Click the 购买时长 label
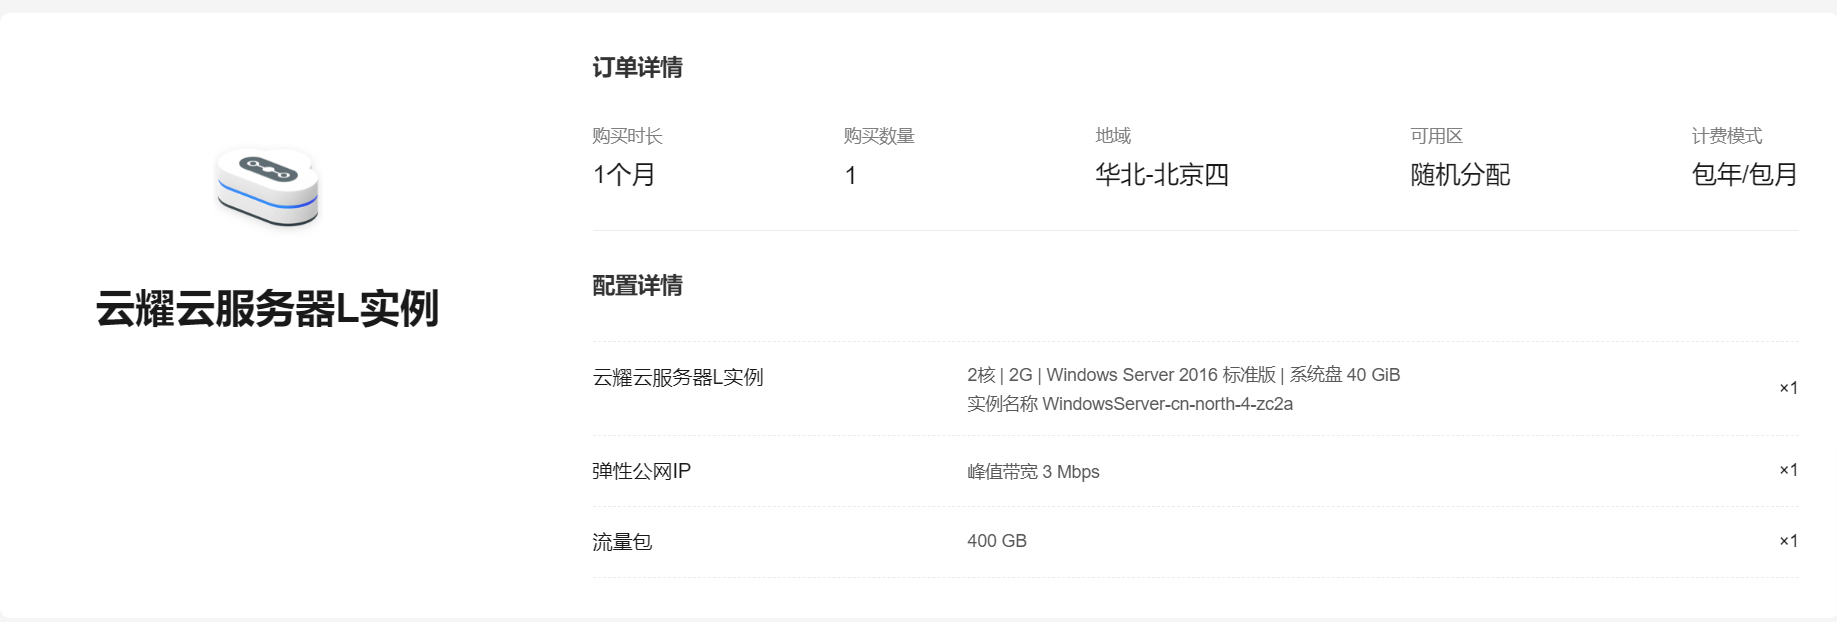 [627, 136]
